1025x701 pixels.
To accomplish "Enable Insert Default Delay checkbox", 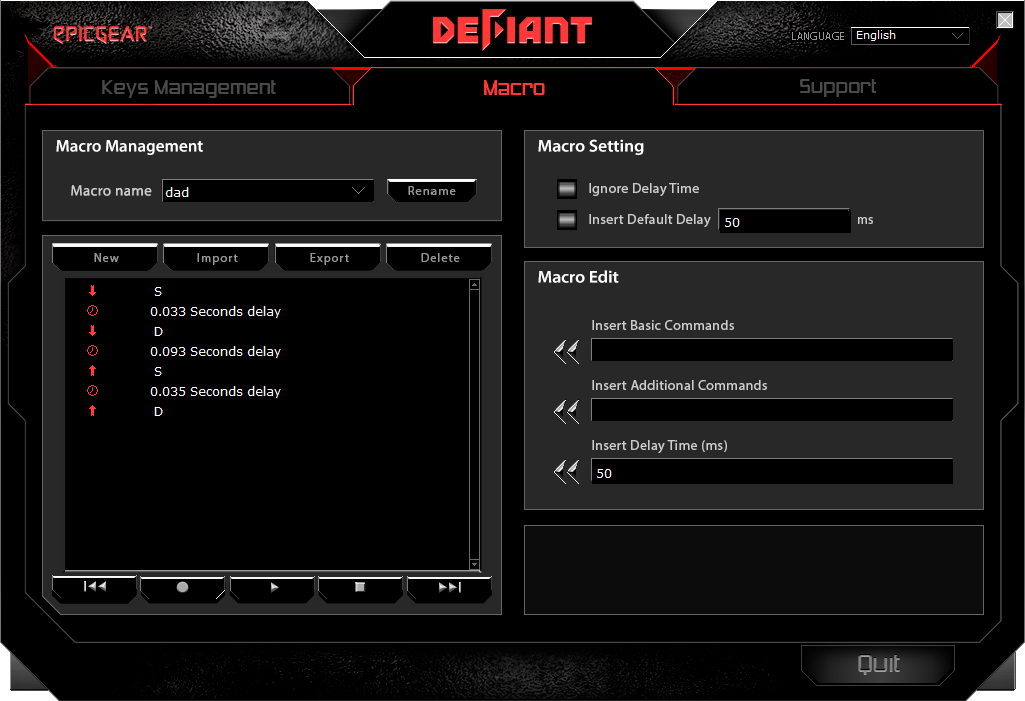I will pos(567,220).
